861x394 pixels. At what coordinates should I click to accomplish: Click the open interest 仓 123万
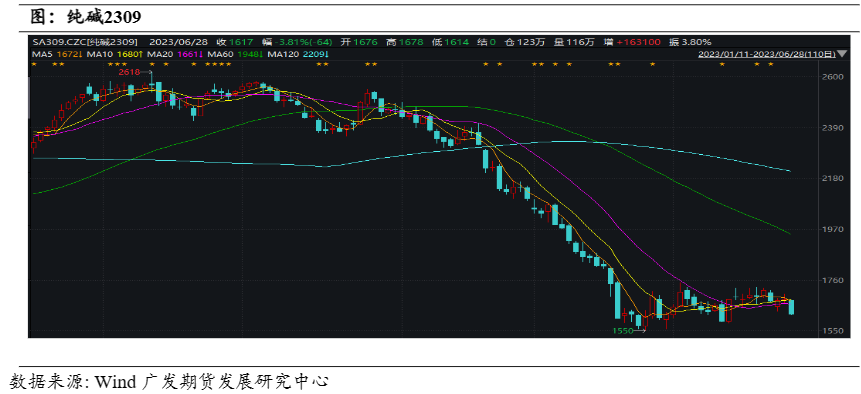[x=525, y=42]
